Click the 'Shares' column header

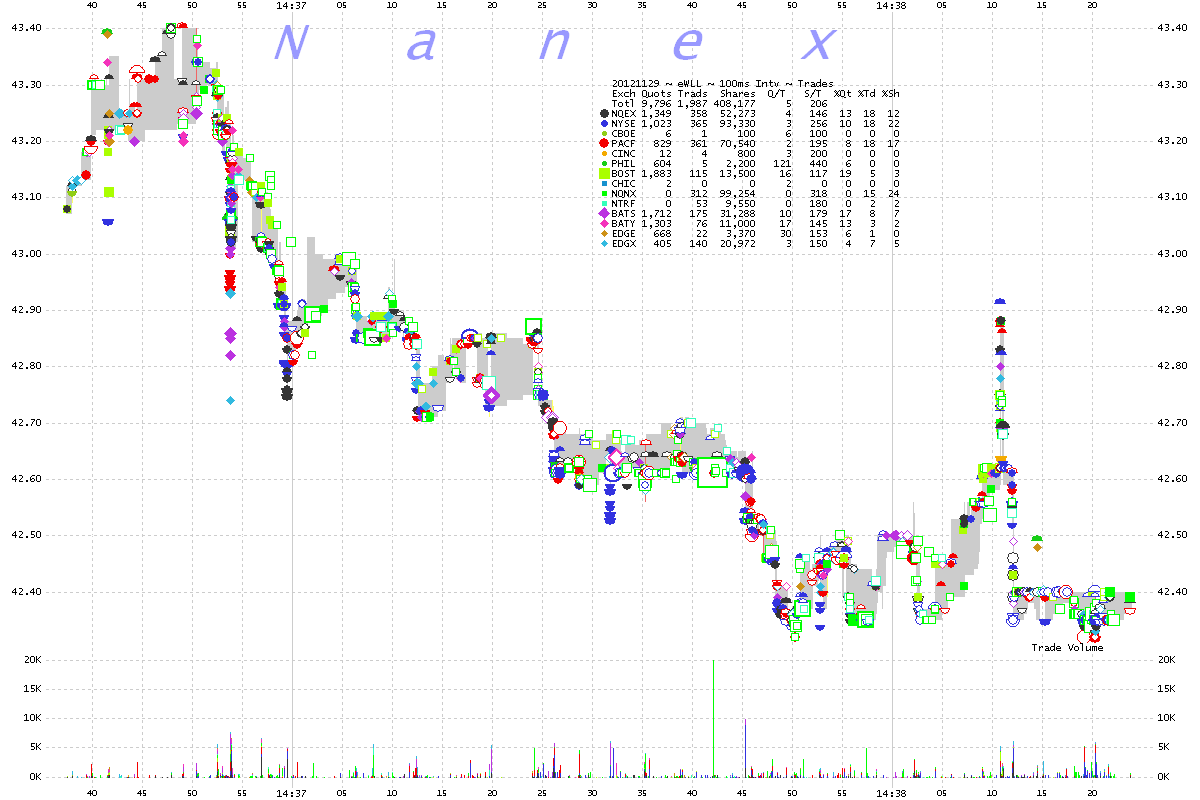click(x=738, y=94)
